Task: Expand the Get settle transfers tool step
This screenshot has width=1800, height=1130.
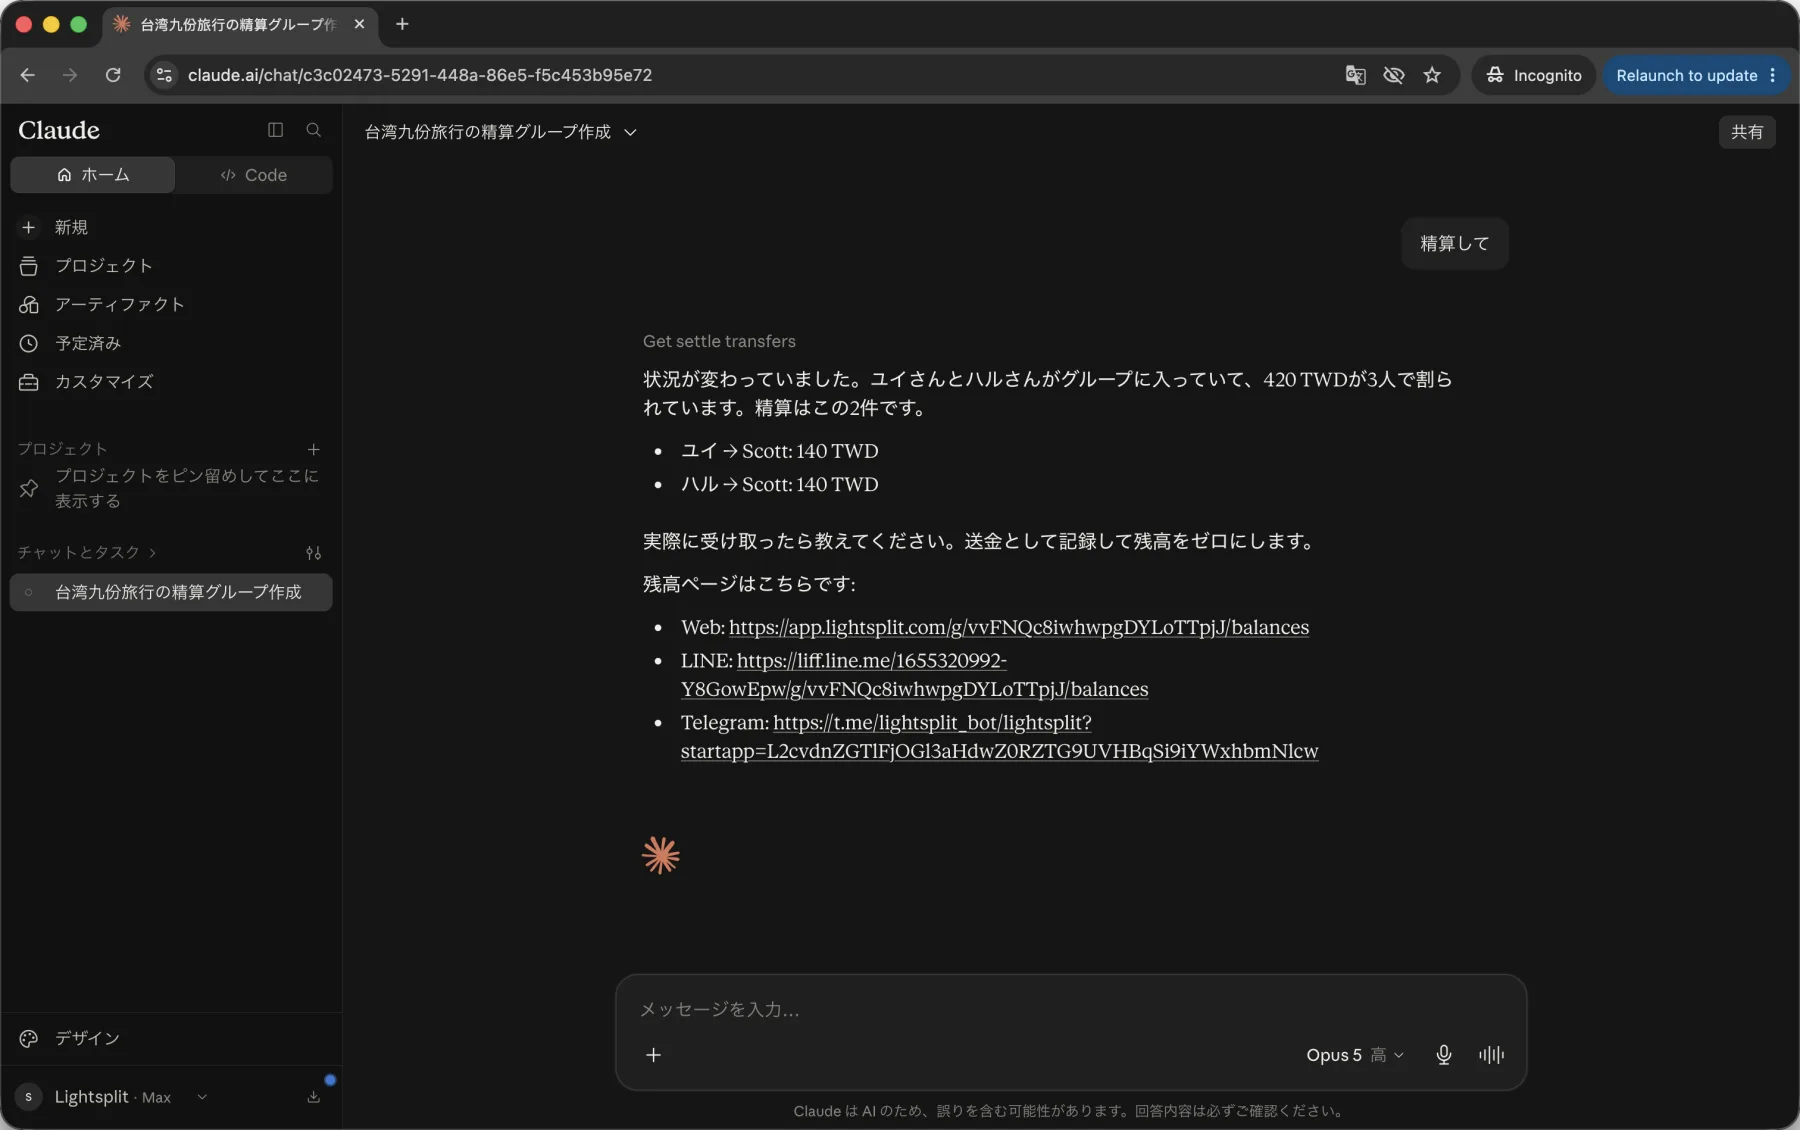Action: pos(719,341)
